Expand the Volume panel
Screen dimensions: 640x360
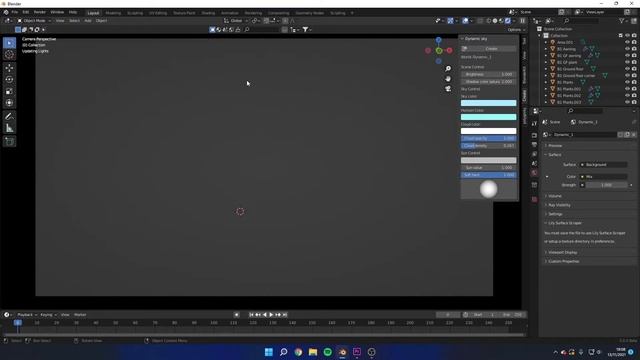555,196
